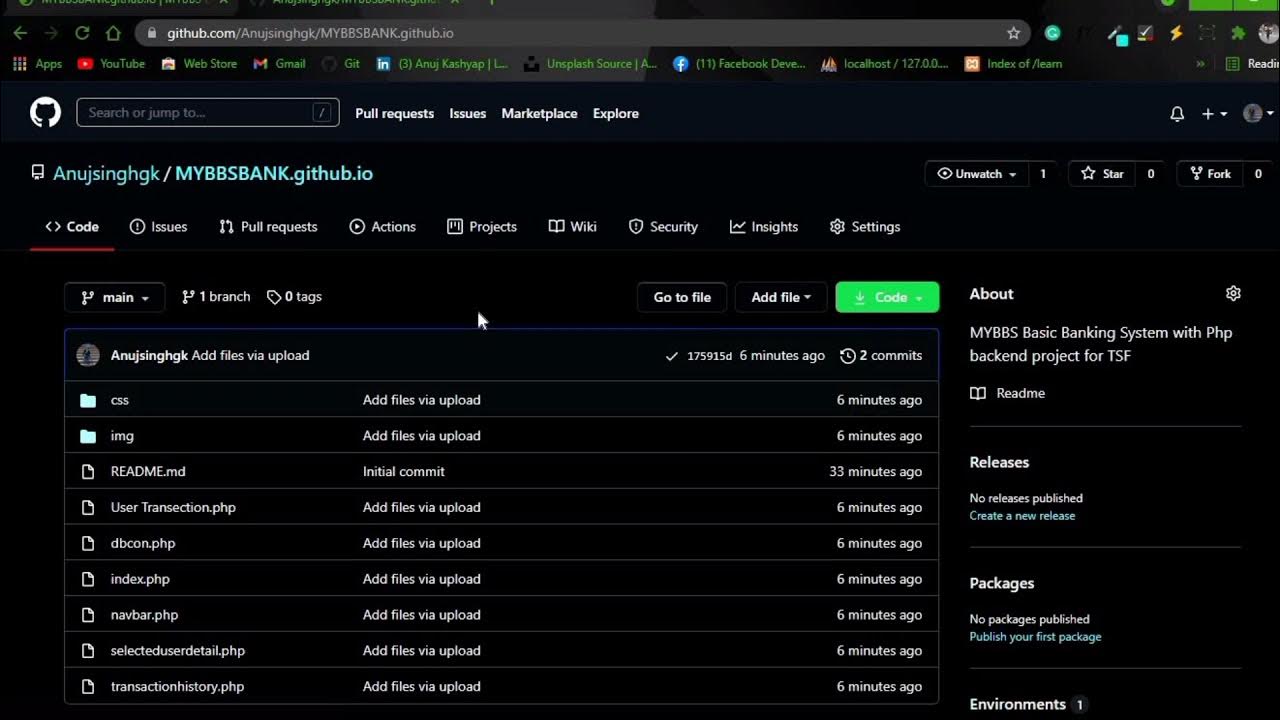Image resolution: width=1280 pixels, height=720 pixels.
Task: Open the user avatar menu
Action: tap(1257, 114)
